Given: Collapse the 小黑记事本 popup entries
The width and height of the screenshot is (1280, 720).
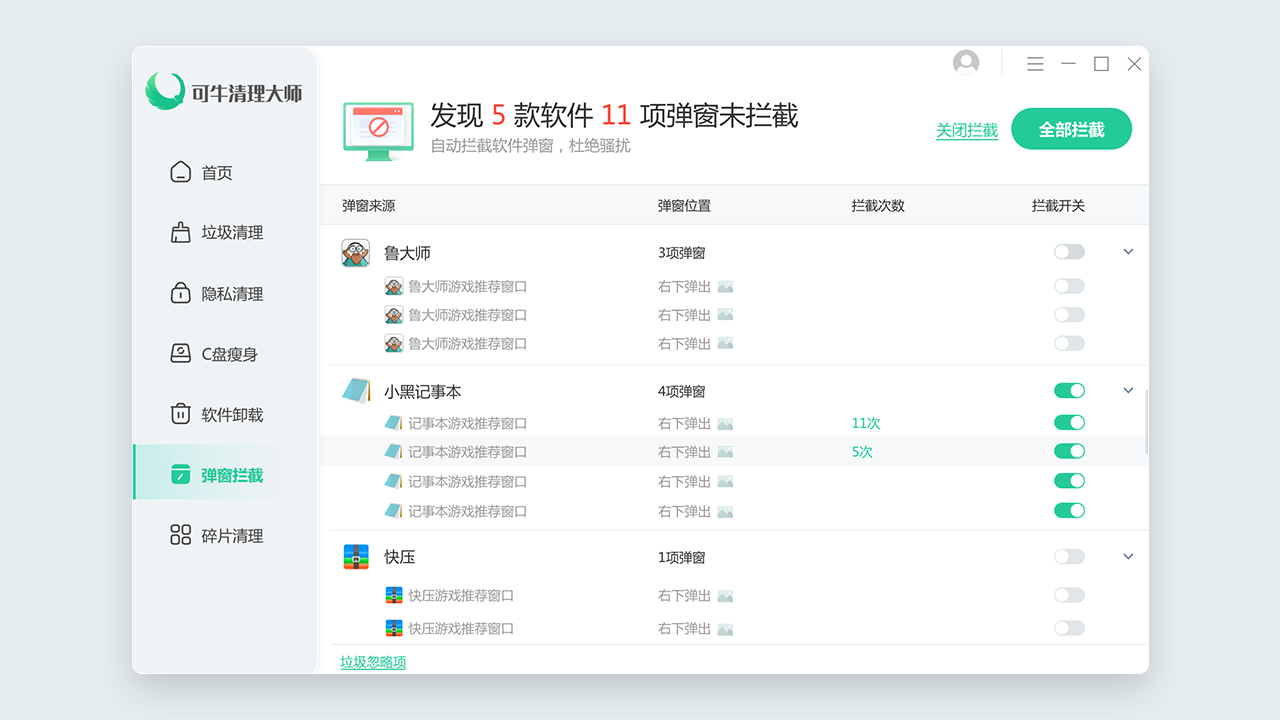Looking at the screenshot, I should [1128, 390].
